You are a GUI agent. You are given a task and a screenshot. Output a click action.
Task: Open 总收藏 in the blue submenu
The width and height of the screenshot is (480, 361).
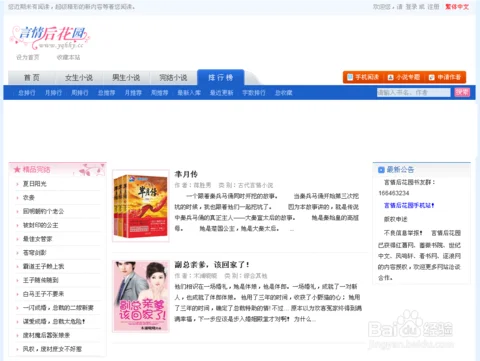(284, 93)
